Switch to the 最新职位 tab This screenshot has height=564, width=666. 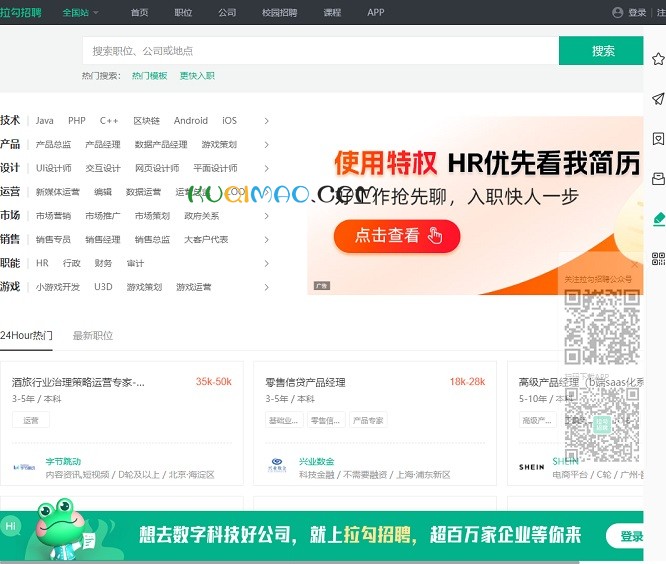93,336
